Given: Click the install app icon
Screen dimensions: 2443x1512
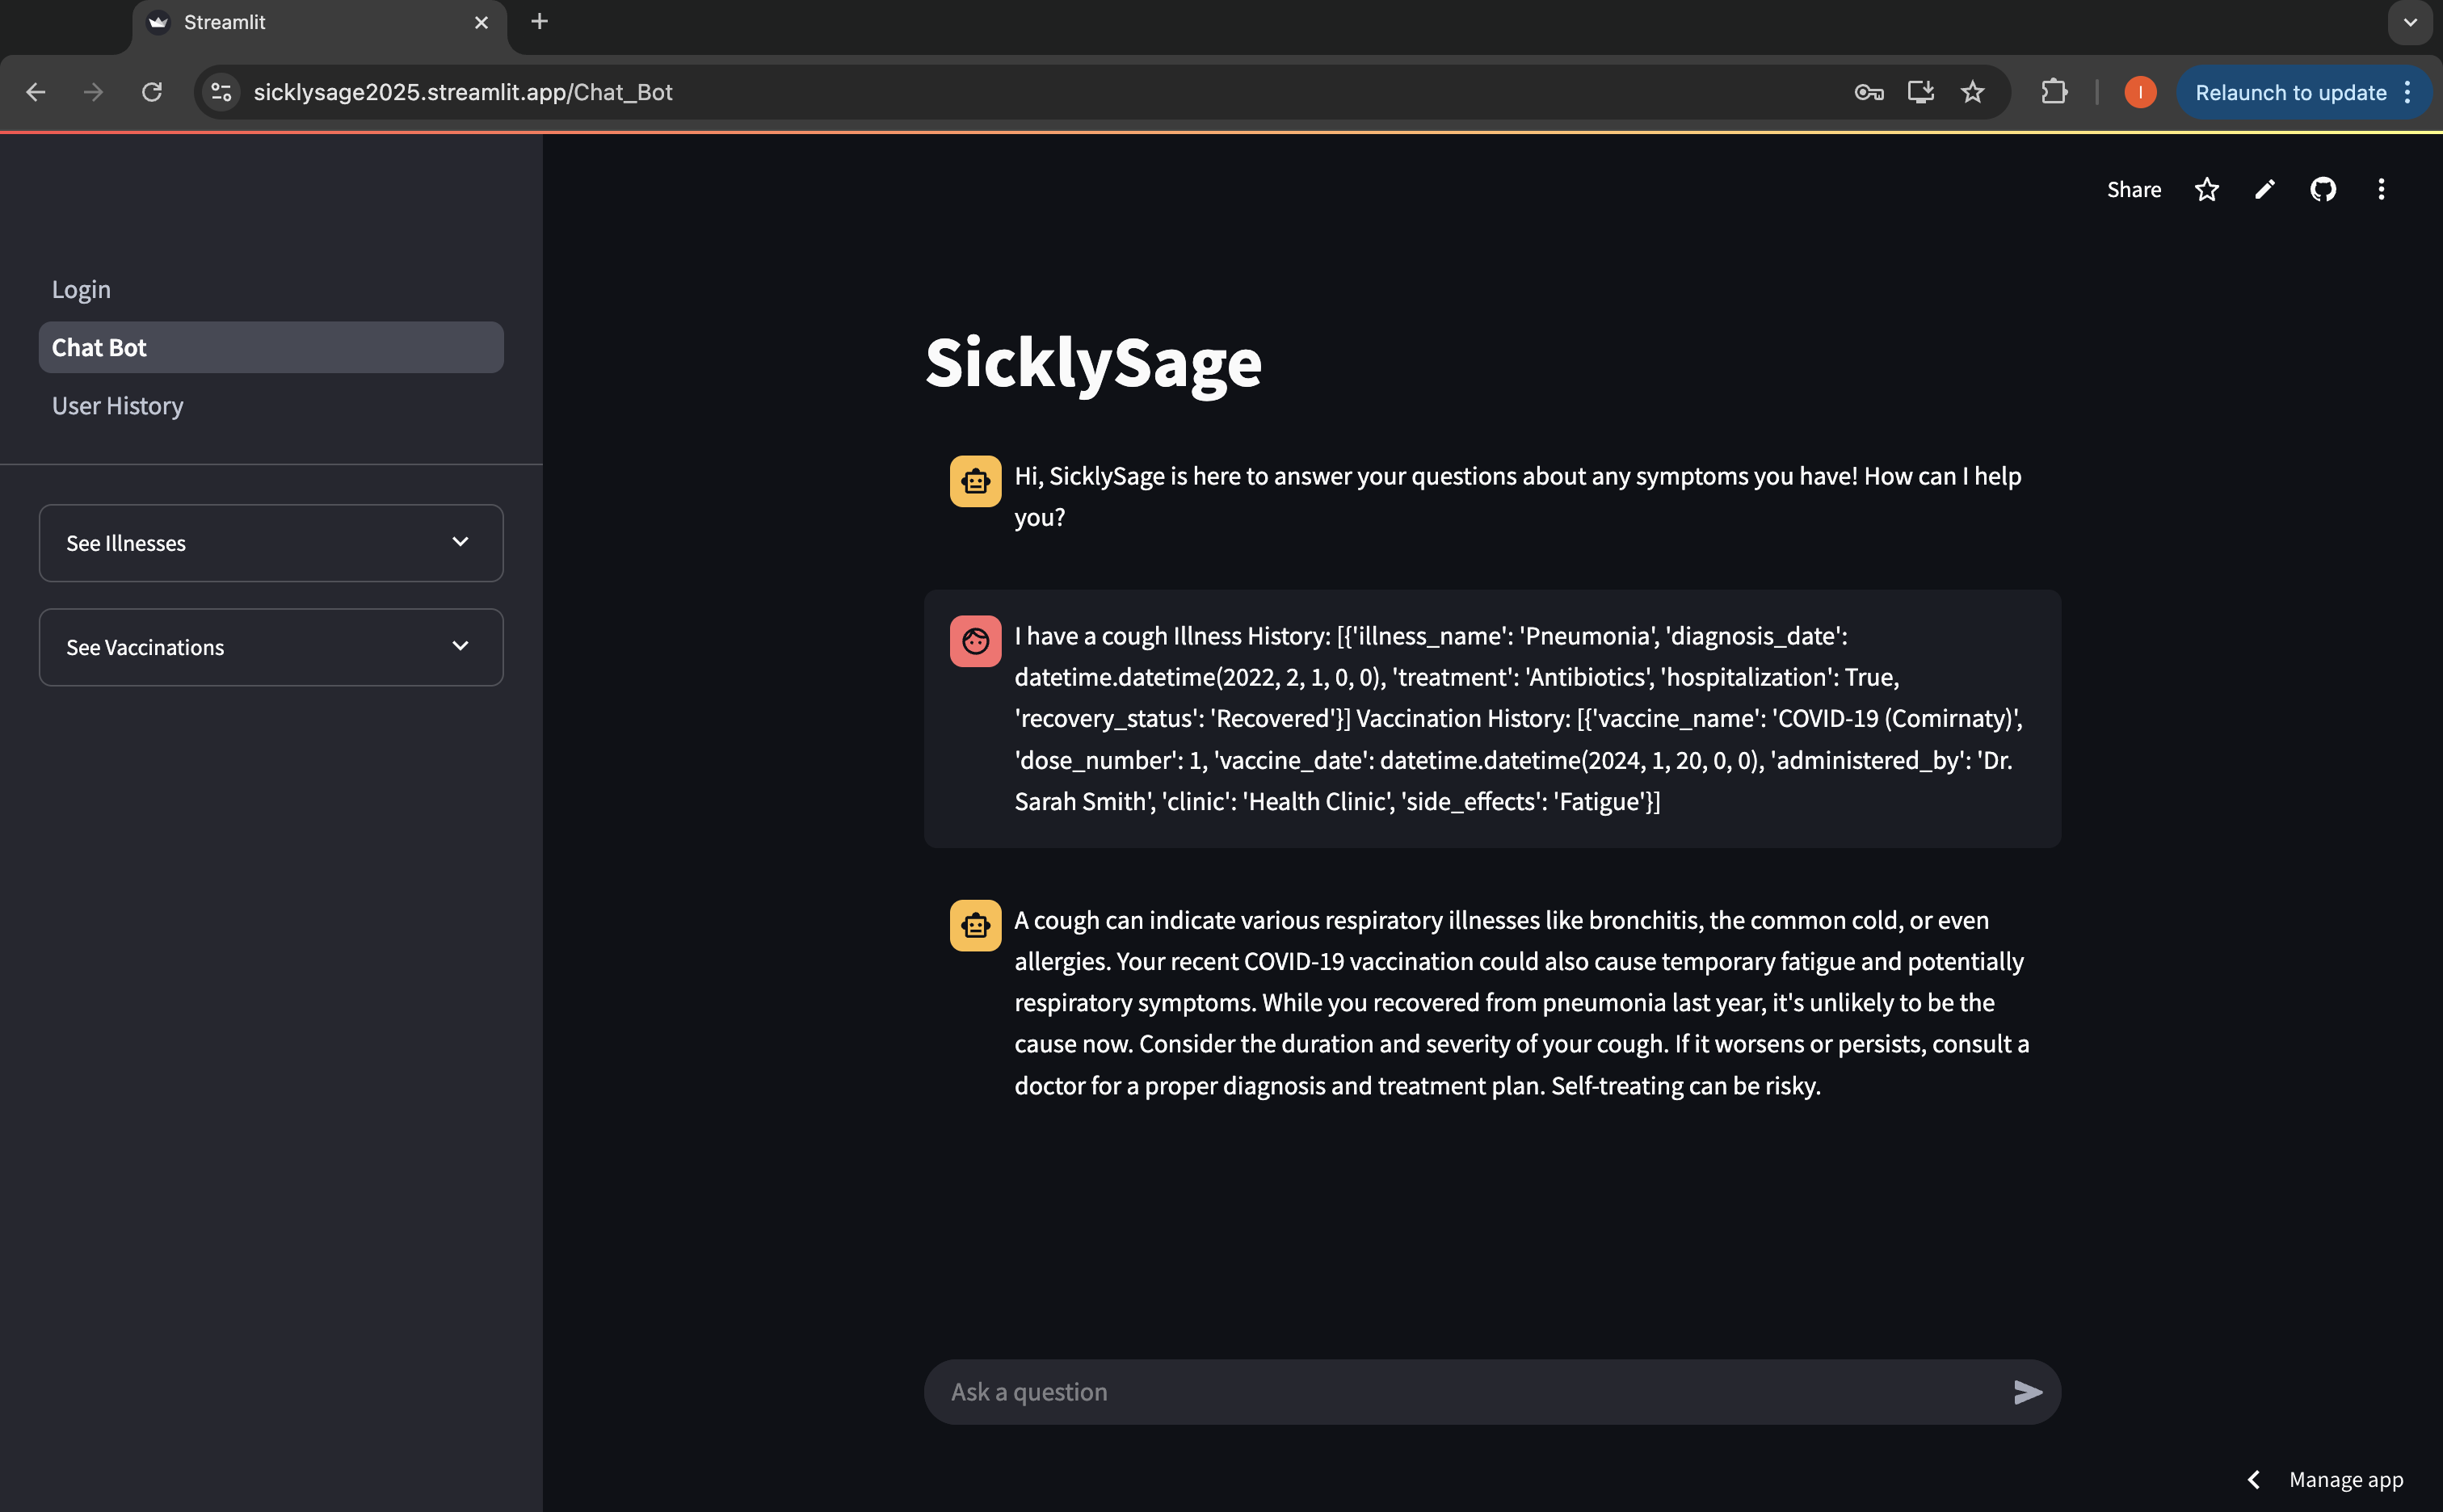Looking at the screenshot, I should click(x=1920, y=92).
